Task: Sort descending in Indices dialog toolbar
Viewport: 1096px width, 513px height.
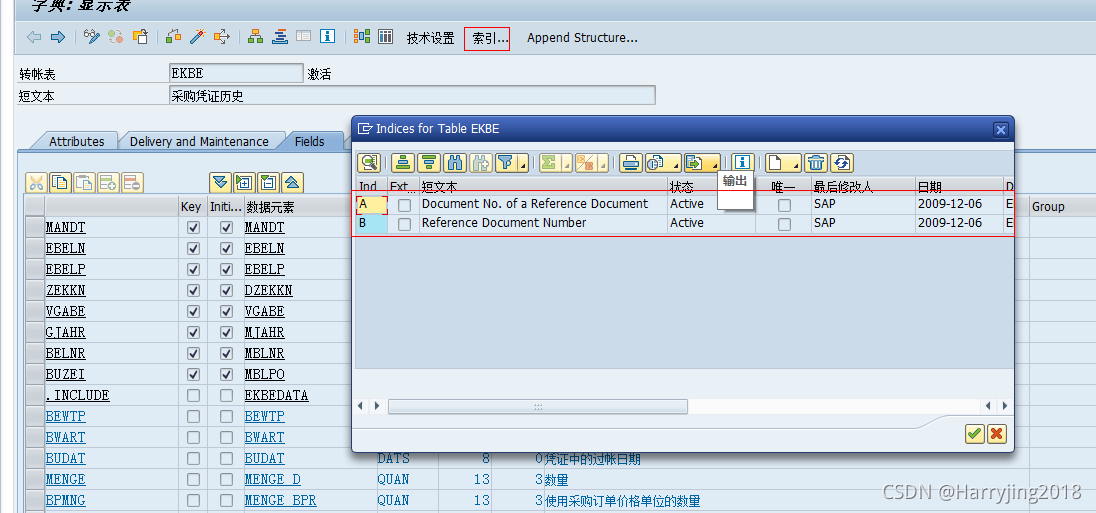Action: (x=428, y=163)
